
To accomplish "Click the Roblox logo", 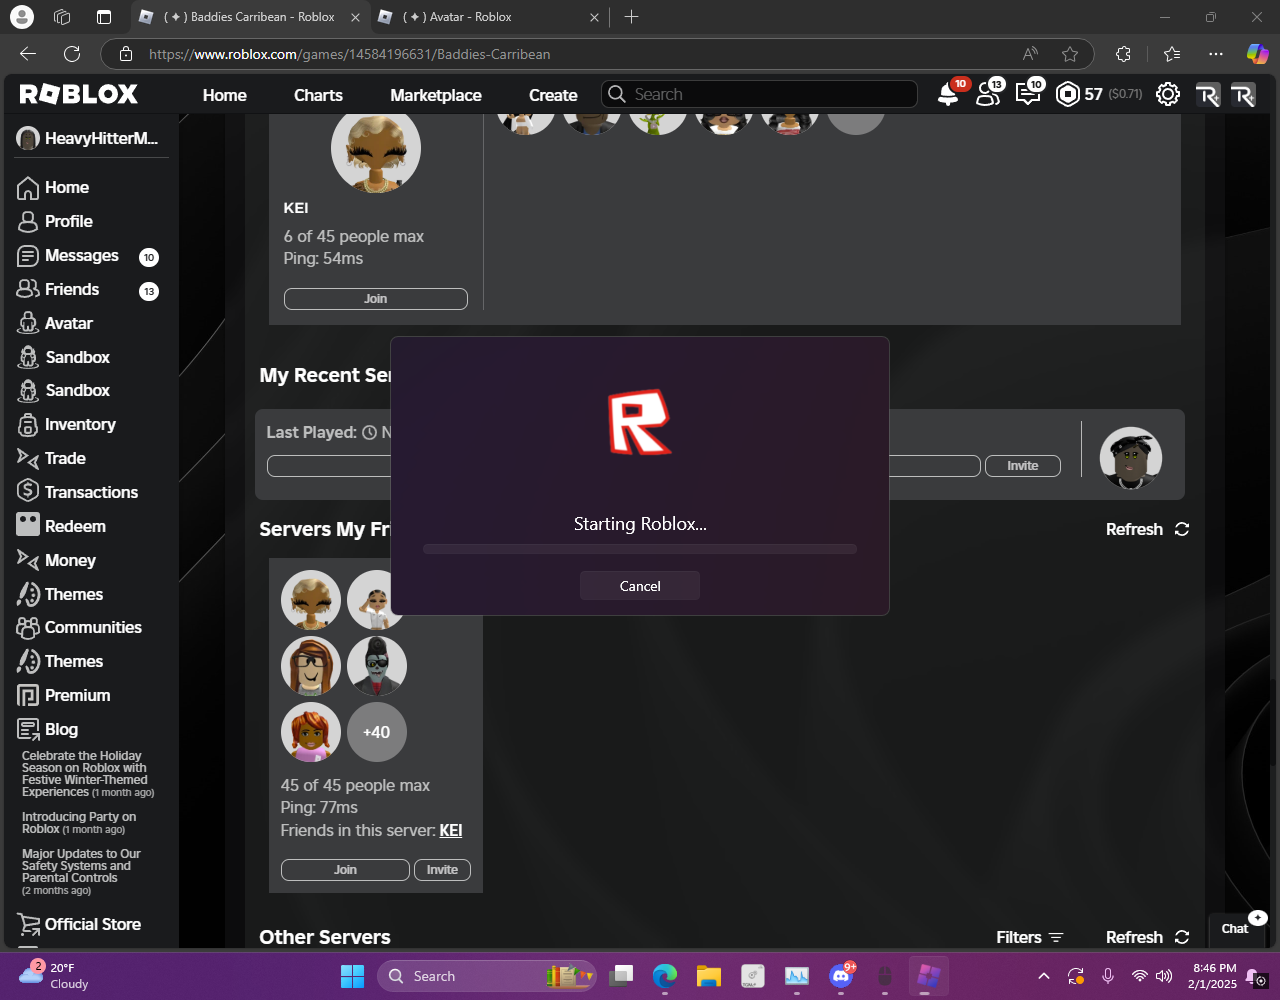I will pos(79,95).
